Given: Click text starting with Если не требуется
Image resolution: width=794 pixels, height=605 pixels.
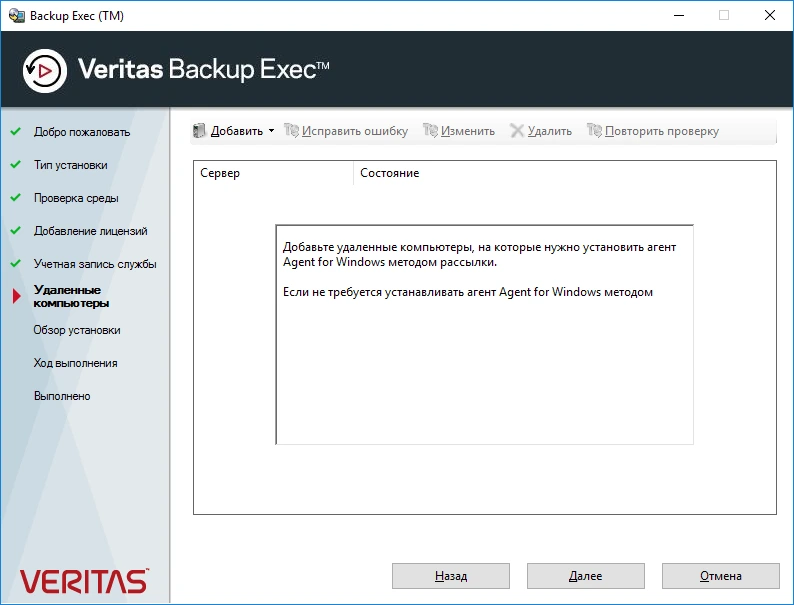Looking at the screenshot, I should [468, 292].
